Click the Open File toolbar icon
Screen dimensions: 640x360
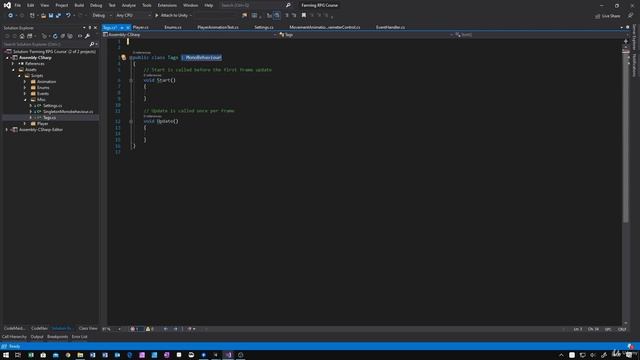click(x=43, y=16)
